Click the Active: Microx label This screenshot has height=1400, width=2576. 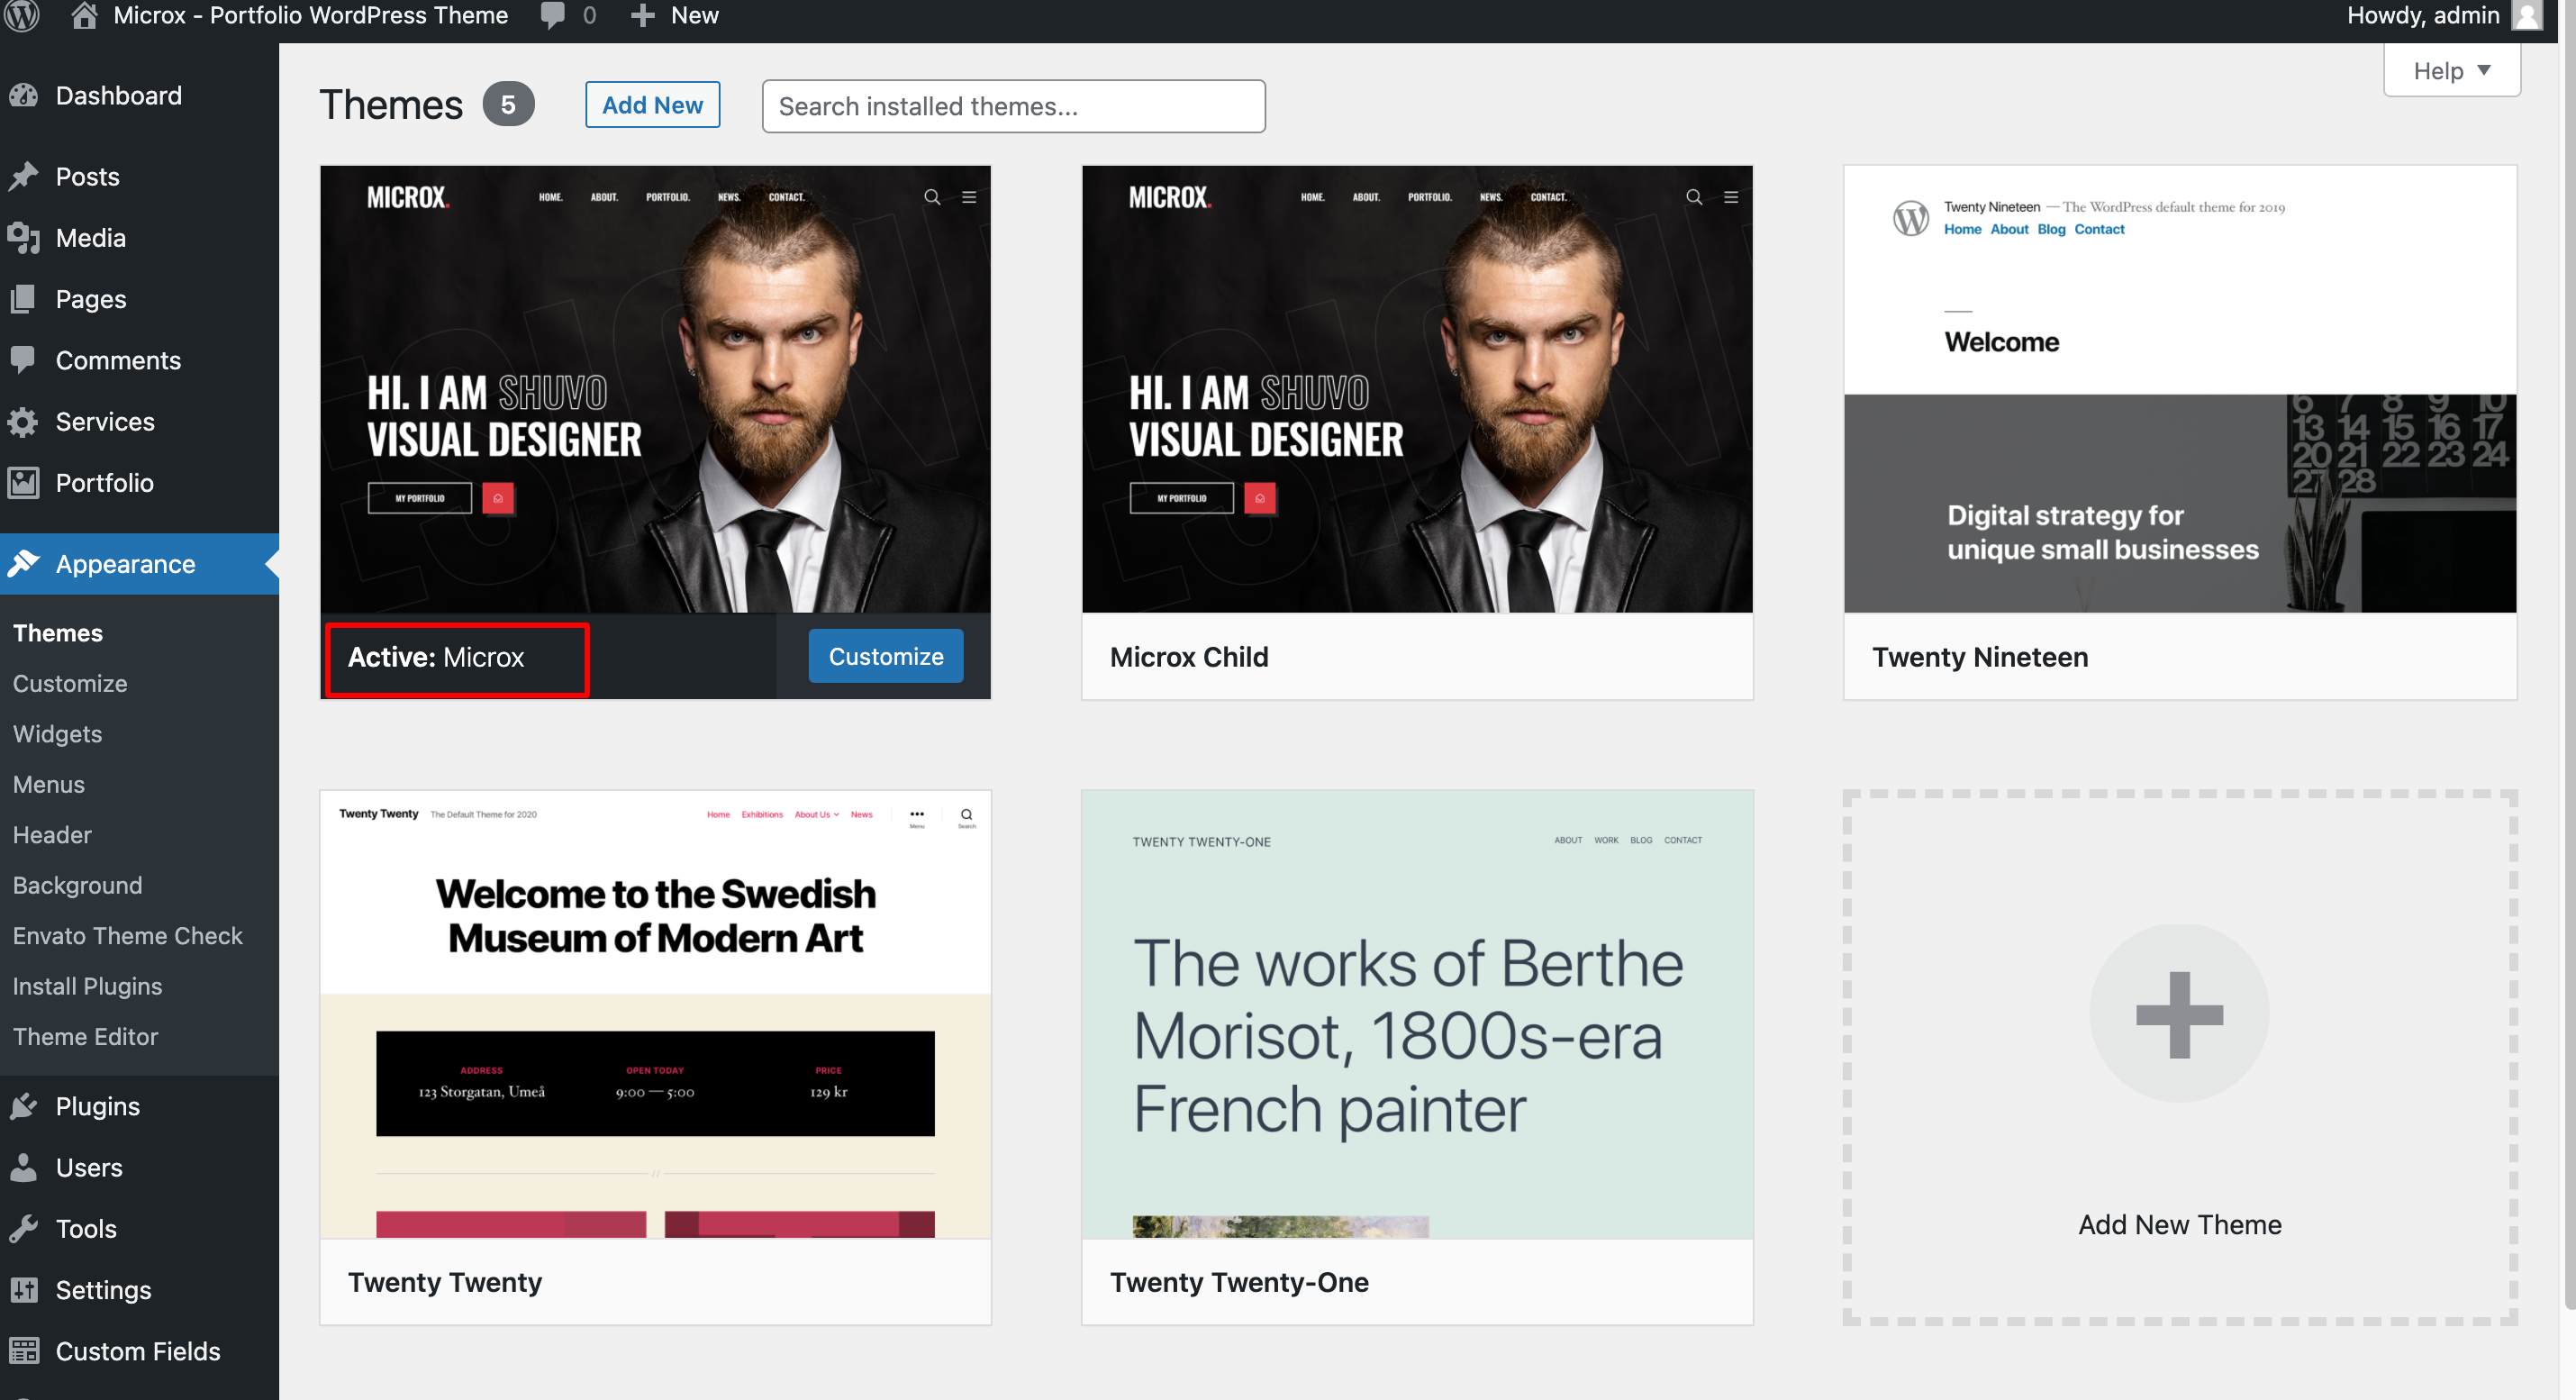(436, 657)
